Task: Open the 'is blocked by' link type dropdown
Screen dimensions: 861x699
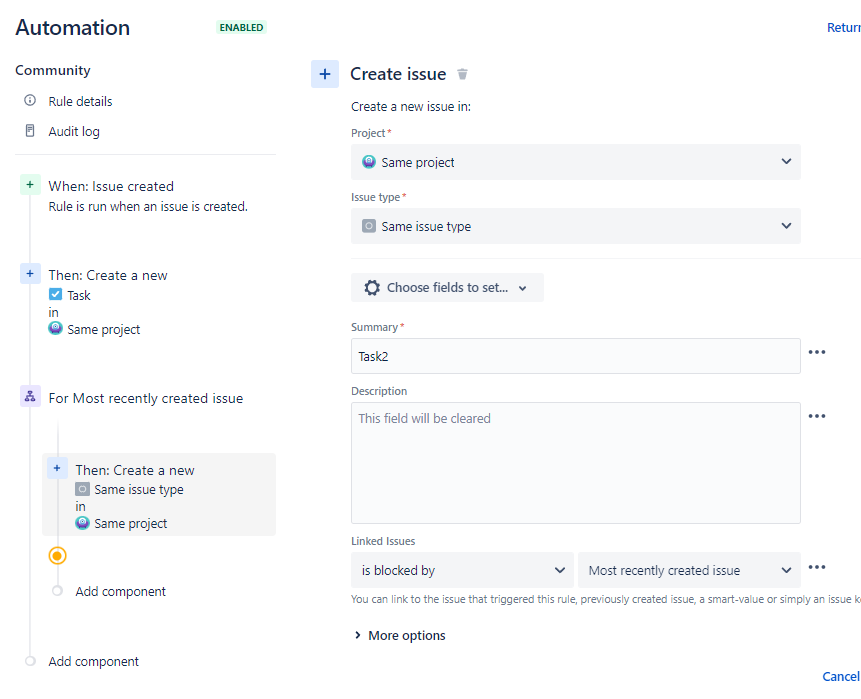Action: (x=462, y=570)
